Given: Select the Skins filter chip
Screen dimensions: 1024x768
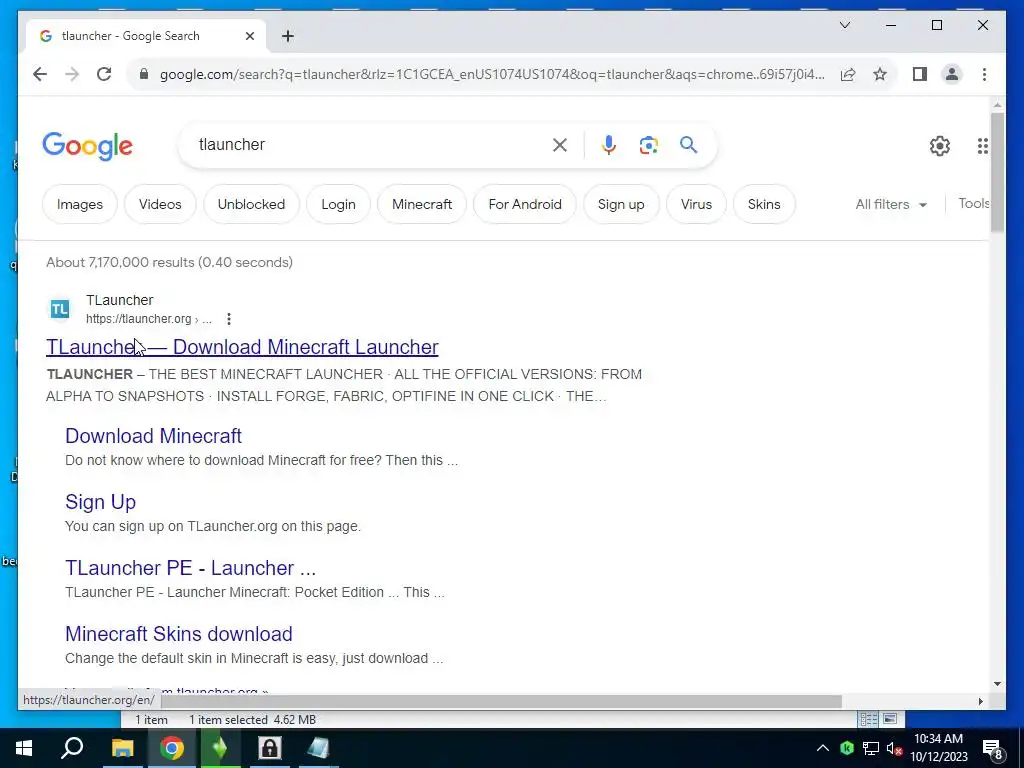Looking at the screenshot, I should tap(764, 204).
